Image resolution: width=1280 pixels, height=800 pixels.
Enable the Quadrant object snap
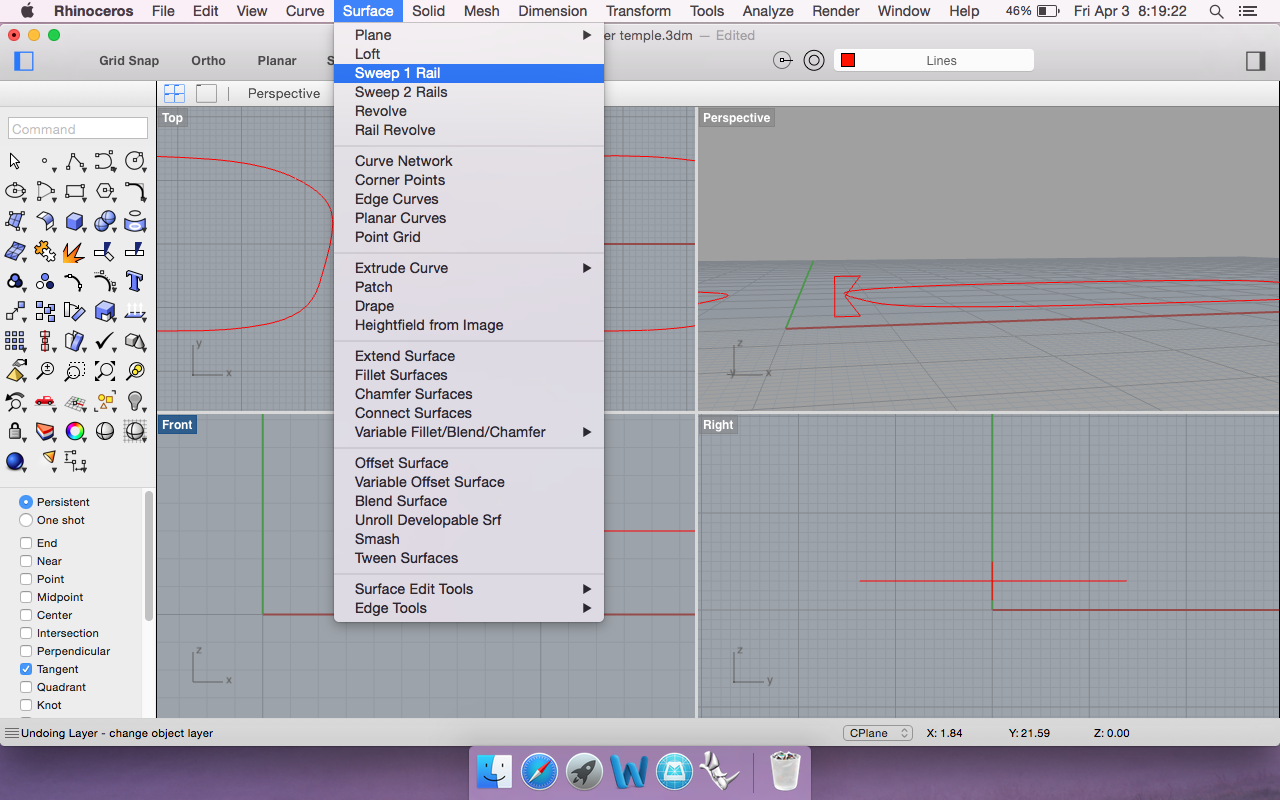point(26,687)
